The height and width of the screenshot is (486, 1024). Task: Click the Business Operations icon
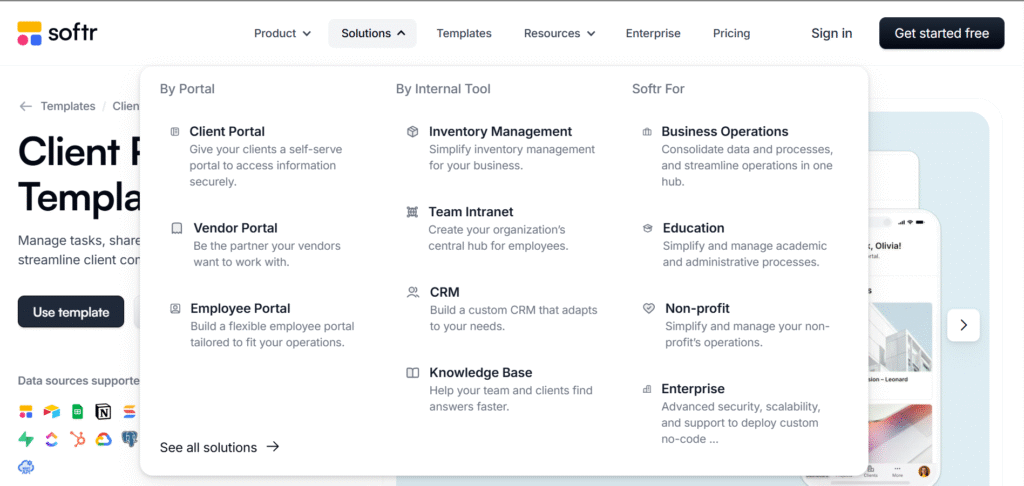coord(648,131)
